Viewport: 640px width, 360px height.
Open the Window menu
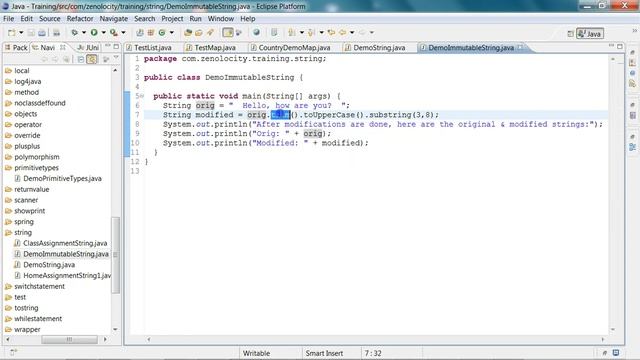[x=221, y=19]
